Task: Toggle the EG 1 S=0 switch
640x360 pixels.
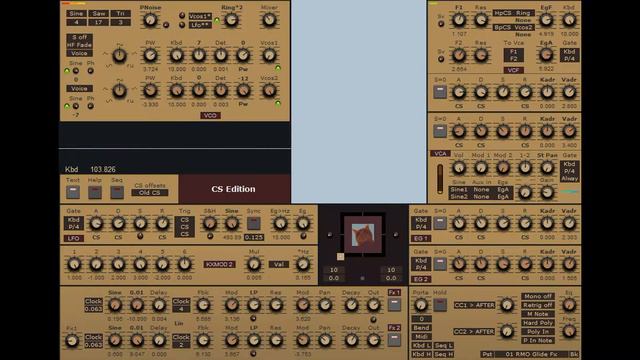Action: click(440, 223)
